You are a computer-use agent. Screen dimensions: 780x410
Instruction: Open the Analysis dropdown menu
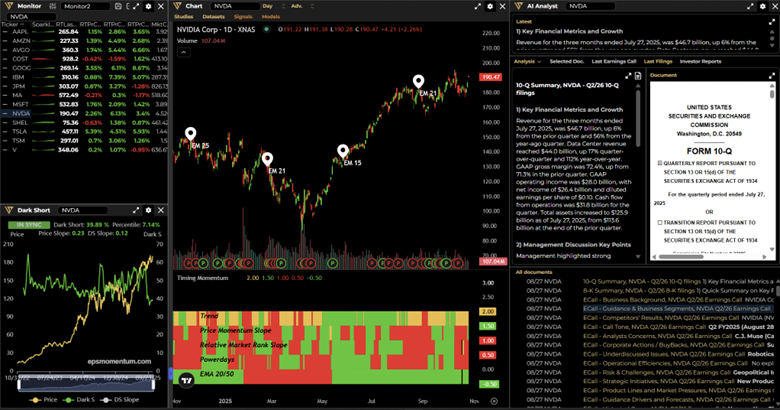(527, 62)
